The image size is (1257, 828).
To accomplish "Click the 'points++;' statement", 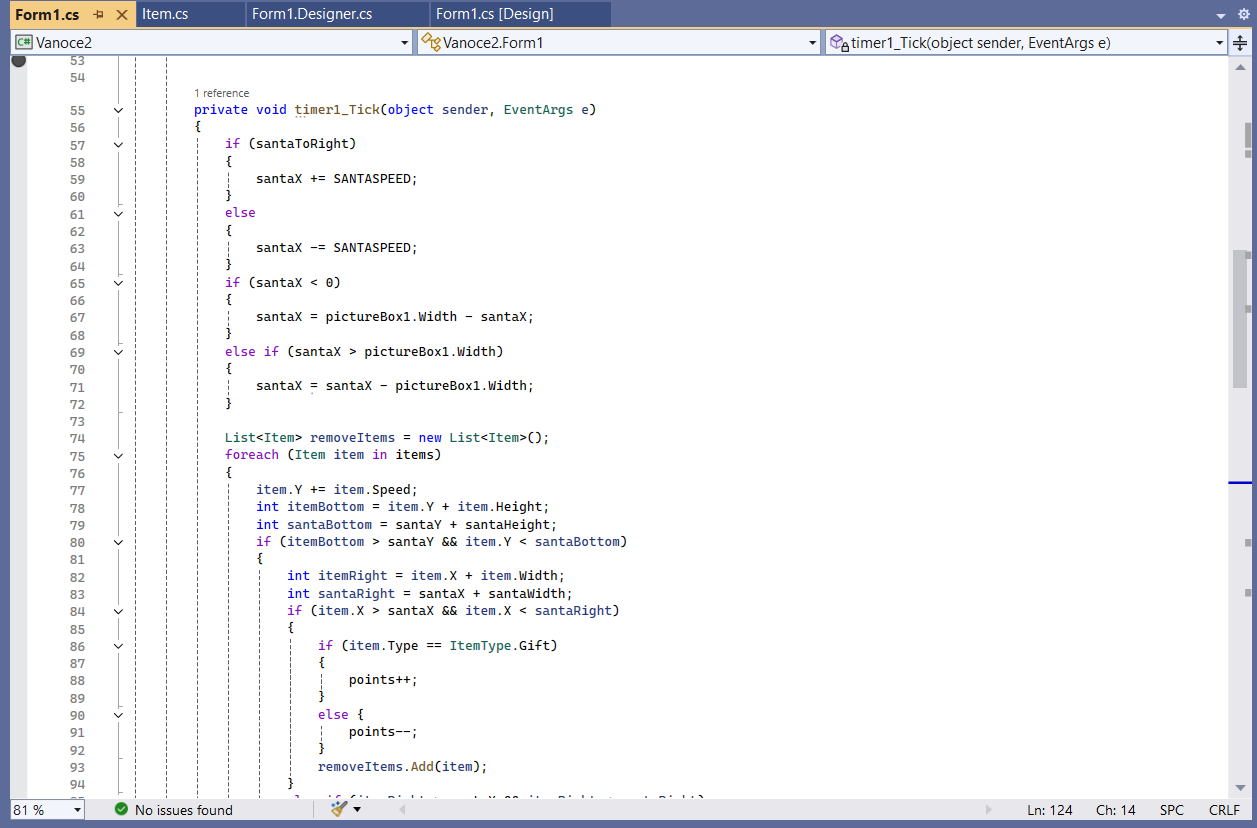I will pyautogui.click(x=383, y=680).
